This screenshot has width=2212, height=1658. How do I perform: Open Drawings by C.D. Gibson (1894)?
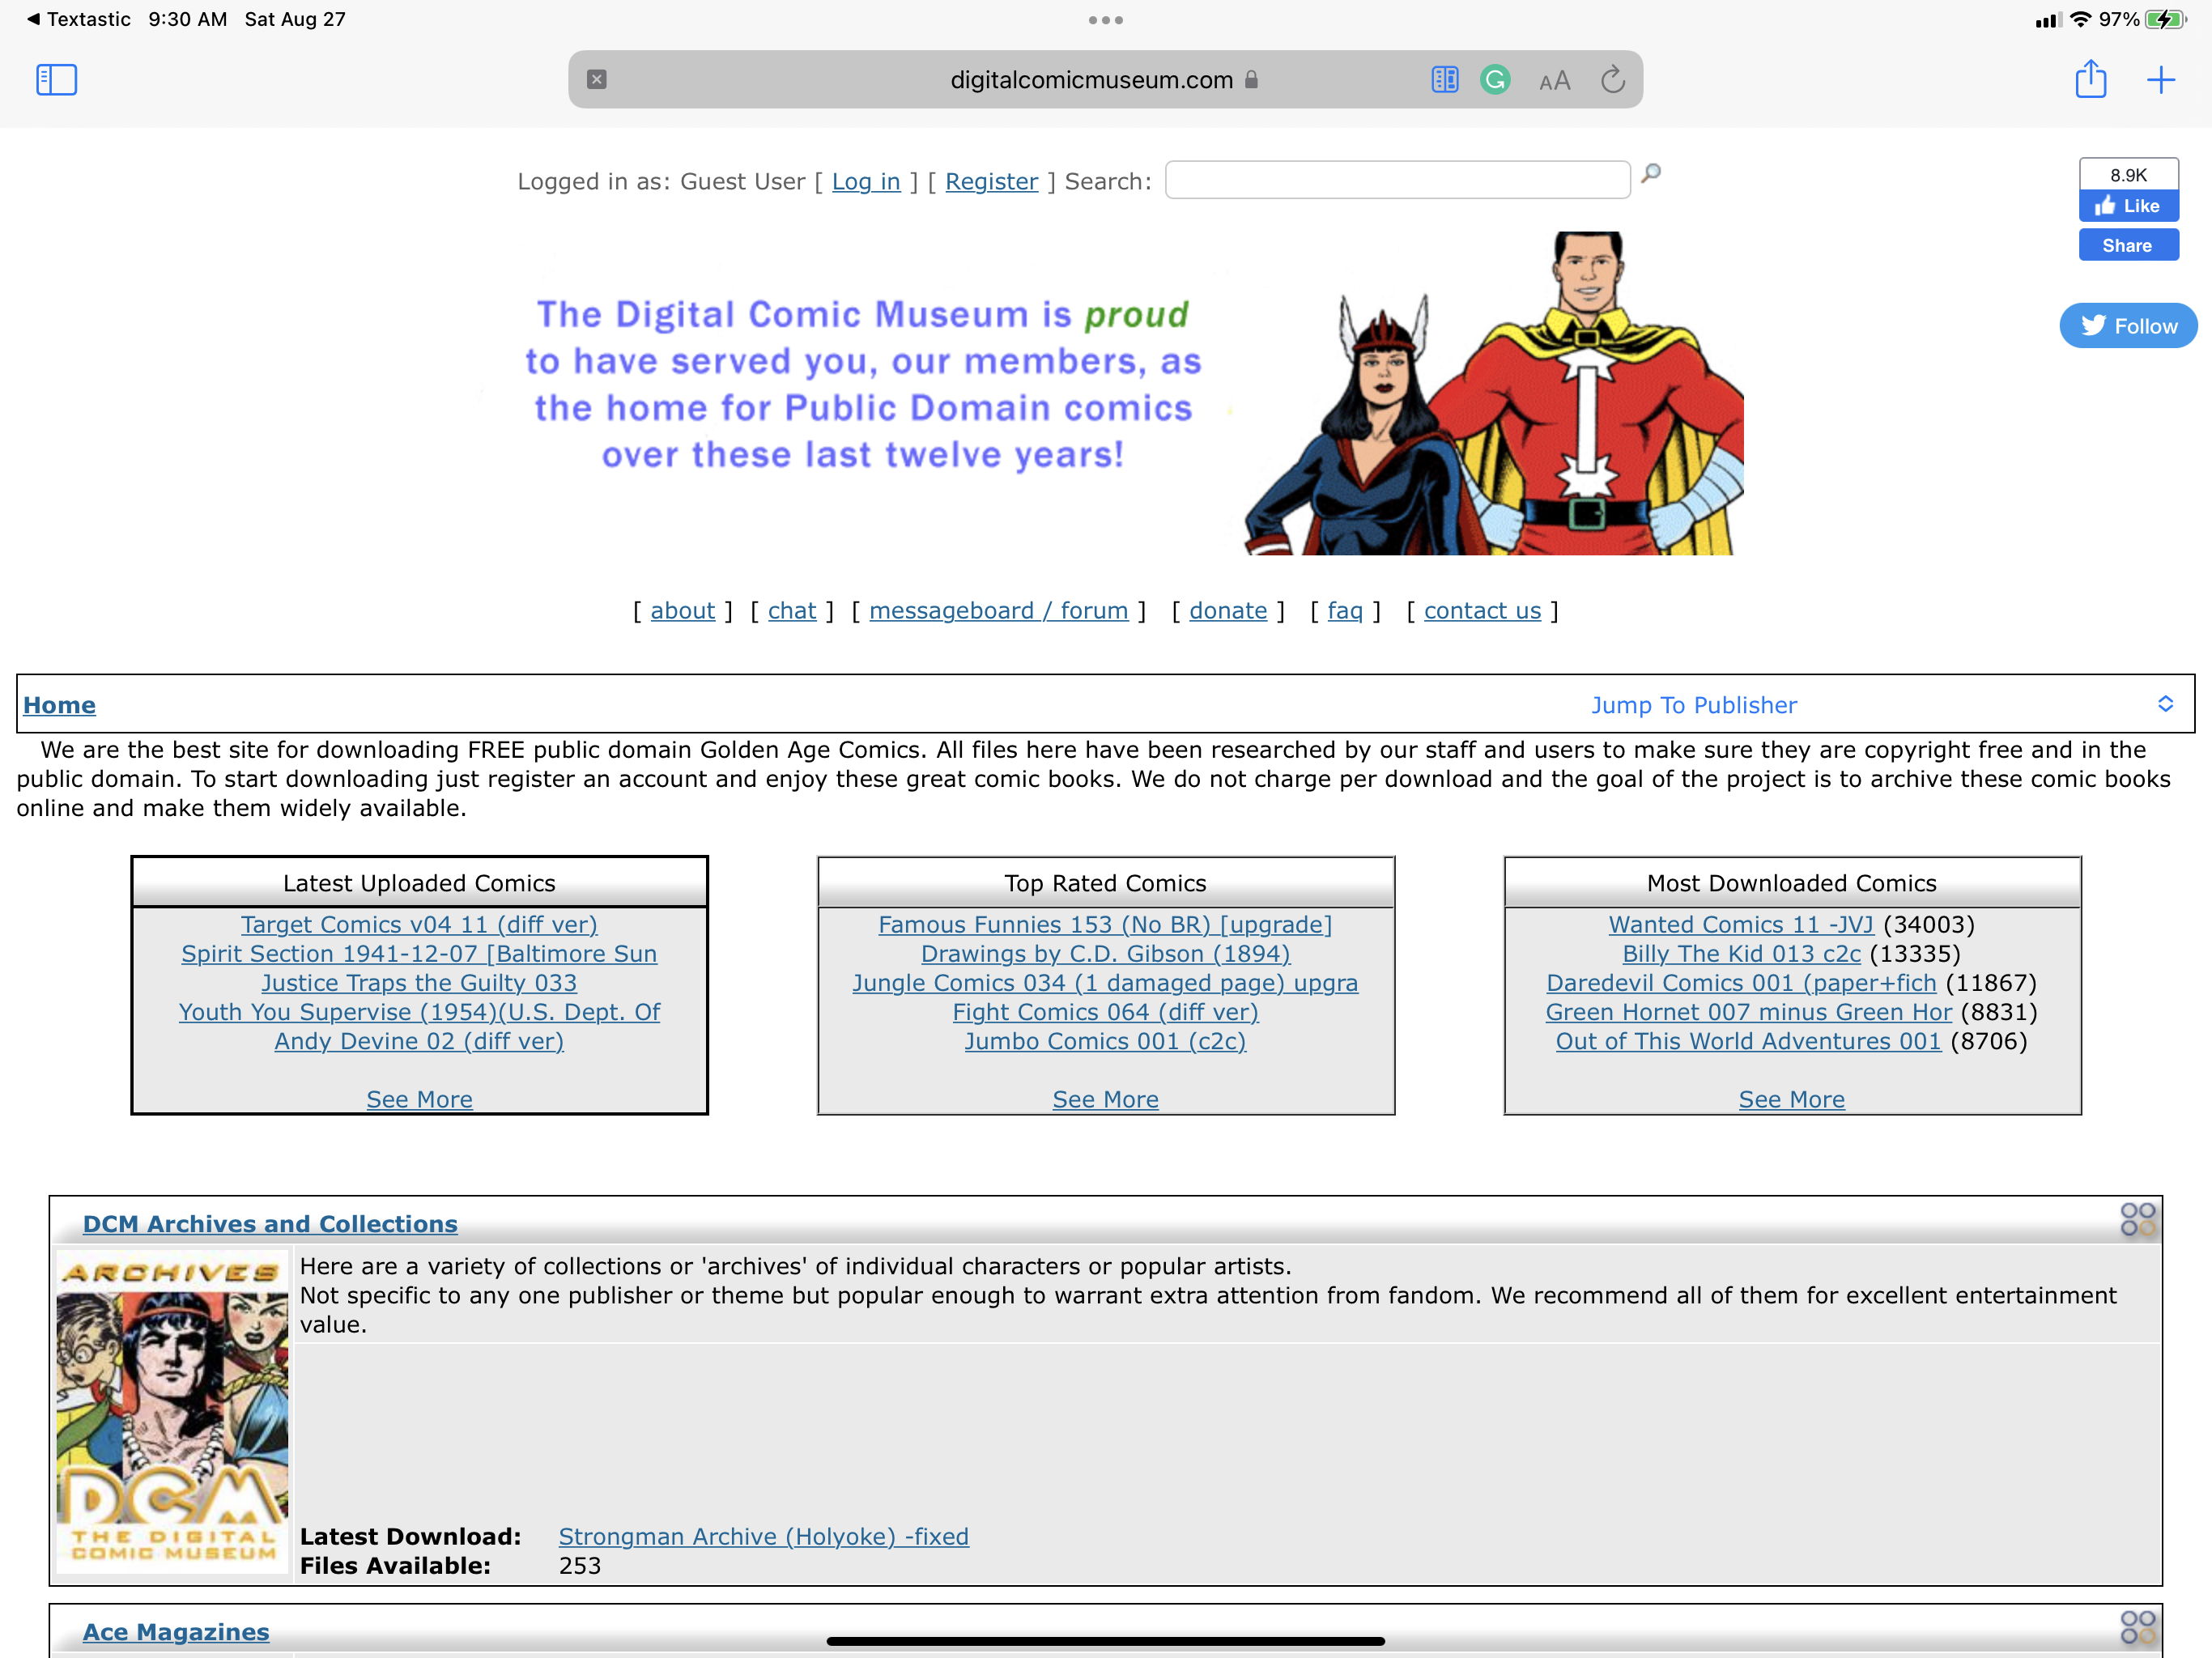1105,954
